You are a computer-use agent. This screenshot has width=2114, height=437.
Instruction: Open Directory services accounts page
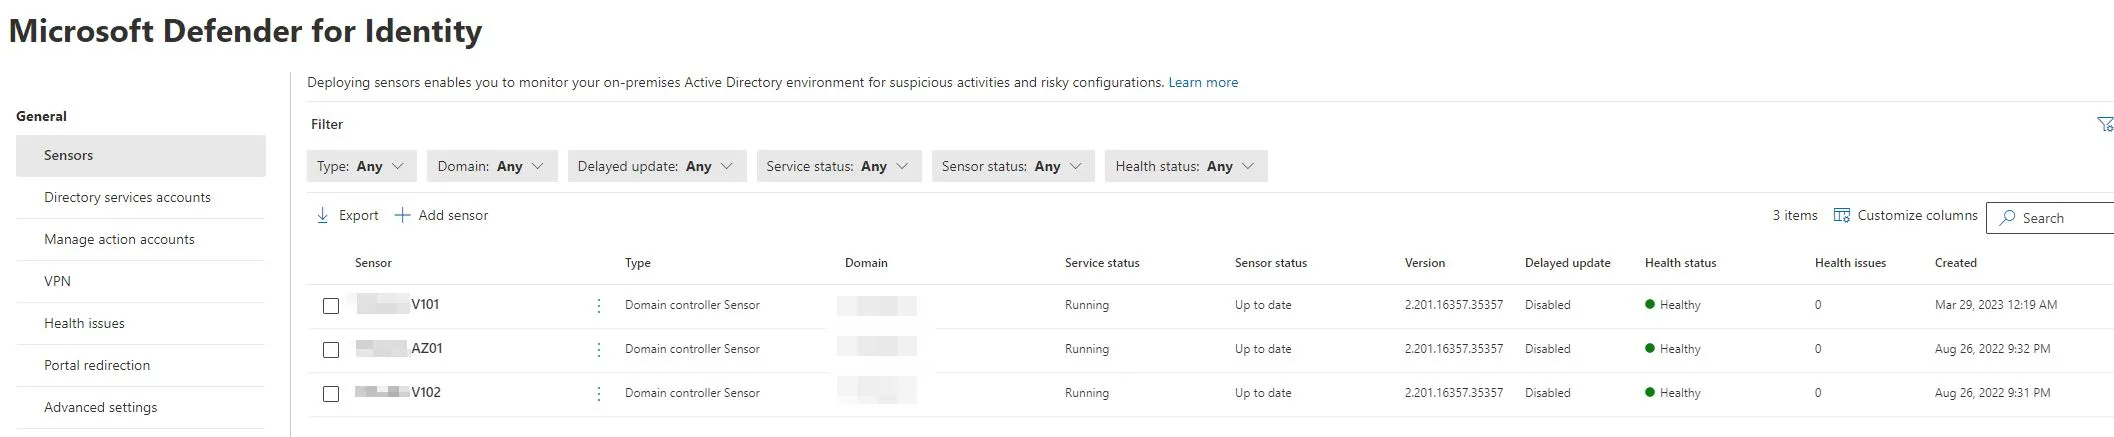pyautogui.click(x=141, y=197)
